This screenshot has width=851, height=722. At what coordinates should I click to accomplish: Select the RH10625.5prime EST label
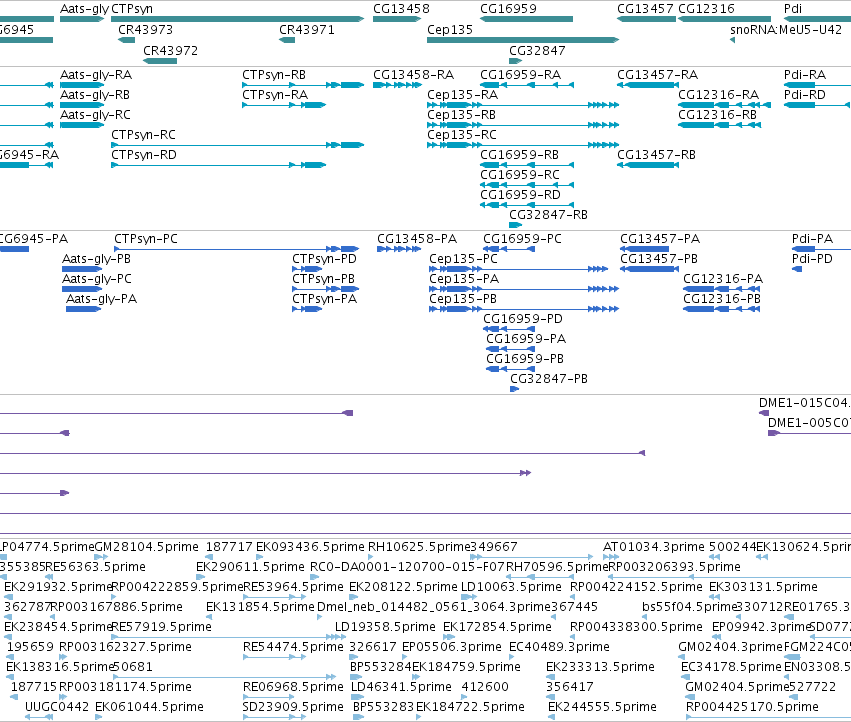[418, 547]
